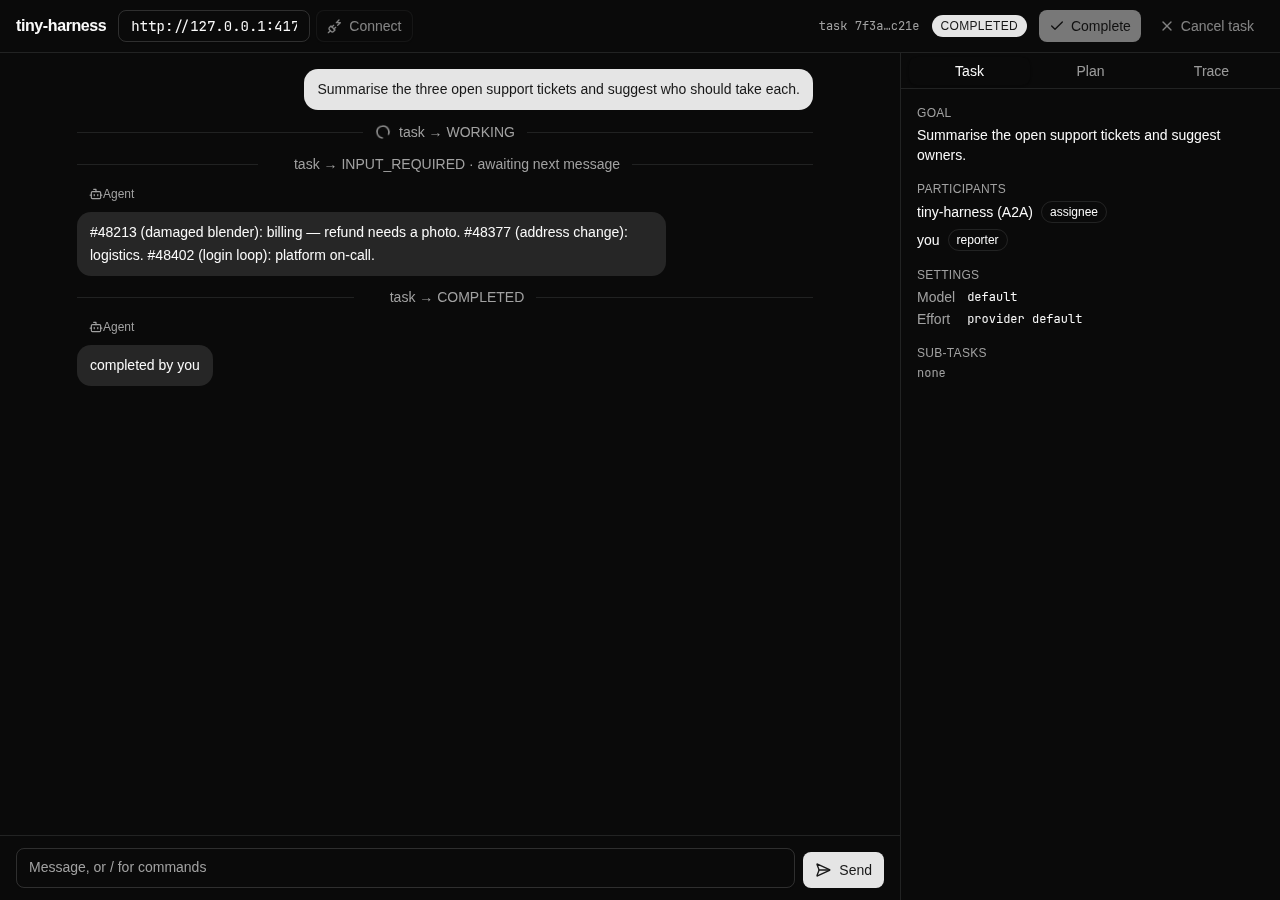Click the agent icon above 'completed by you'
The height and width of the screenshot is (900, 1280).
click(x=96, y=327)
